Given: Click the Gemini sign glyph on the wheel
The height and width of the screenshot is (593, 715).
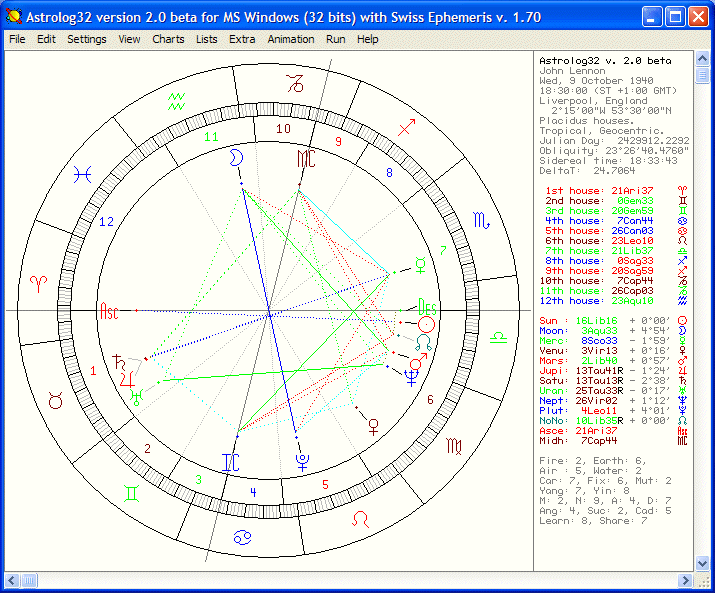Looking at the screenshot, I should (131, 494).
